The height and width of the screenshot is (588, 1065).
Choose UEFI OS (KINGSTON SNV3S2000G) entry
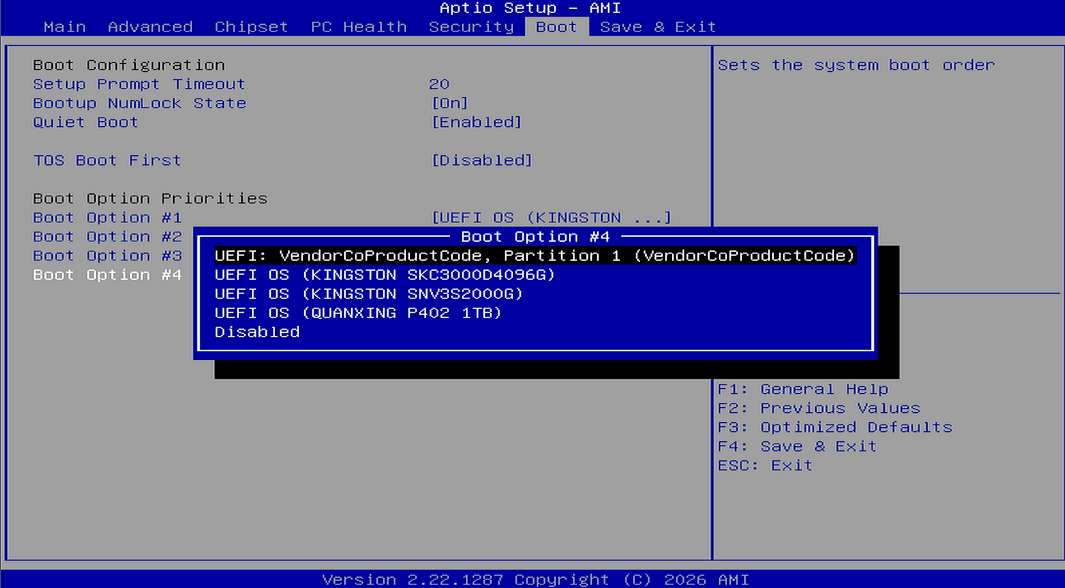[x=369, y=294]
